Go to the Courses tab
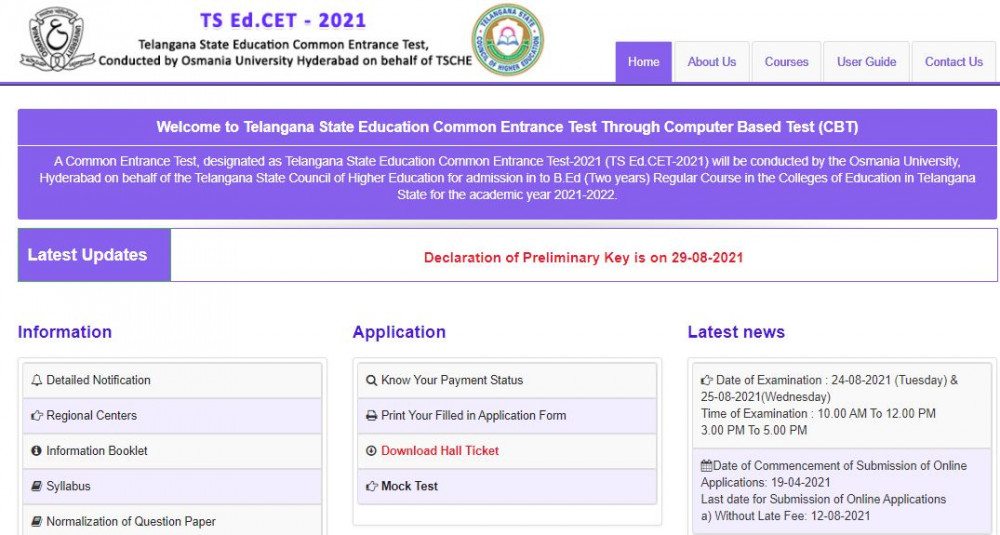The height and width of the screenshot is (535, 1000). (x=786, y=62)
